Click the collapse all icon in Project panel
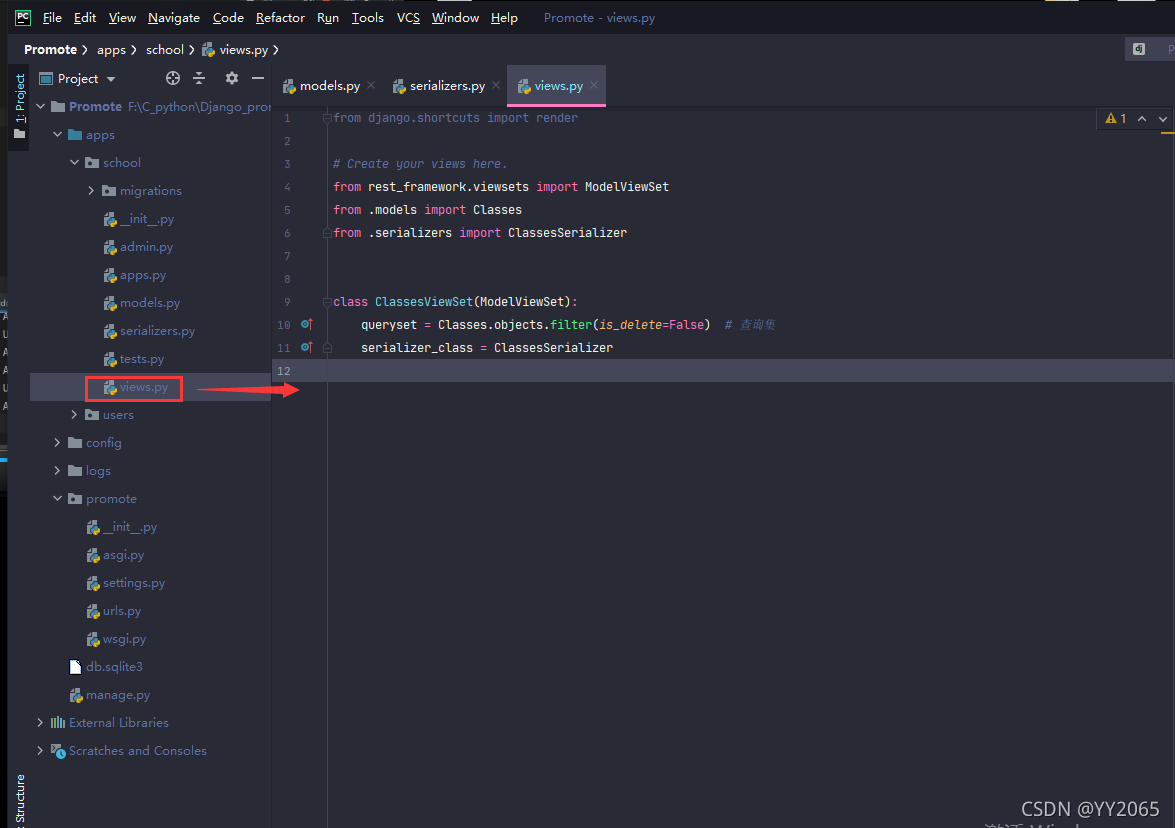 199,78
